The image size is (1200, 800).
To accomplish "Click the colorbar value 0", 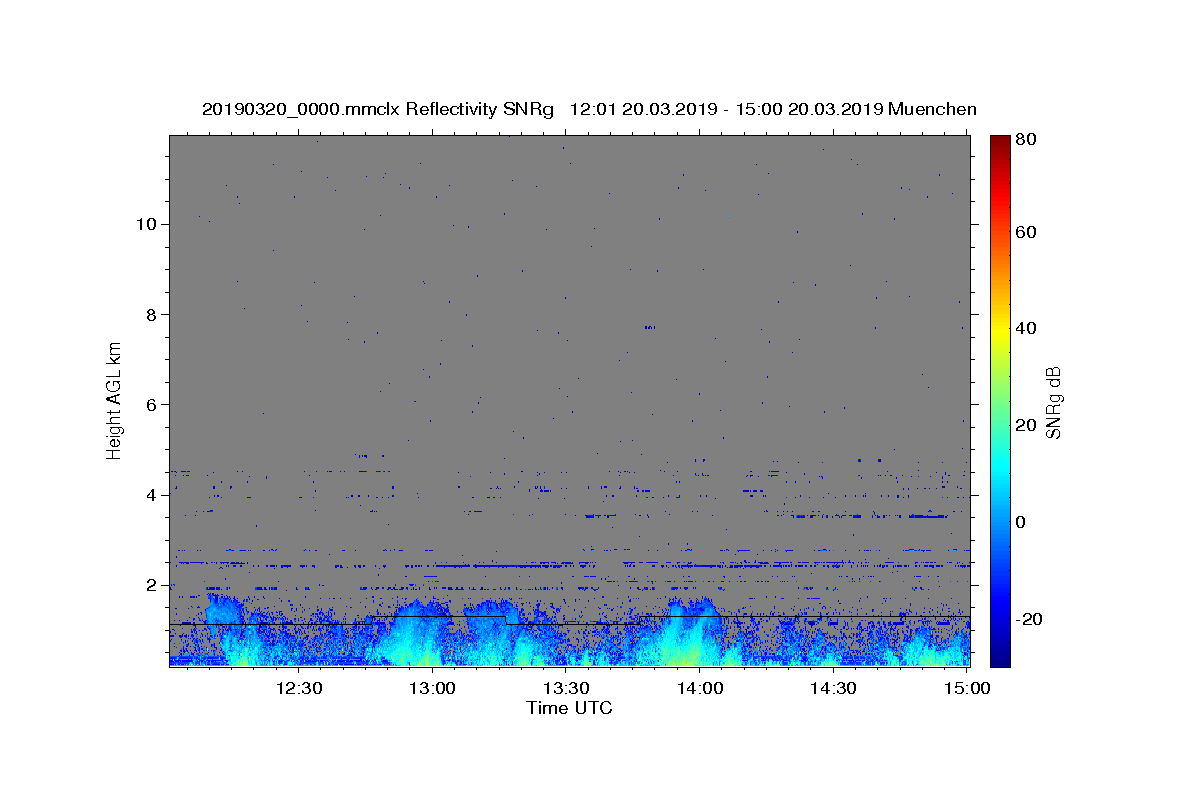I will point(1023,522).
